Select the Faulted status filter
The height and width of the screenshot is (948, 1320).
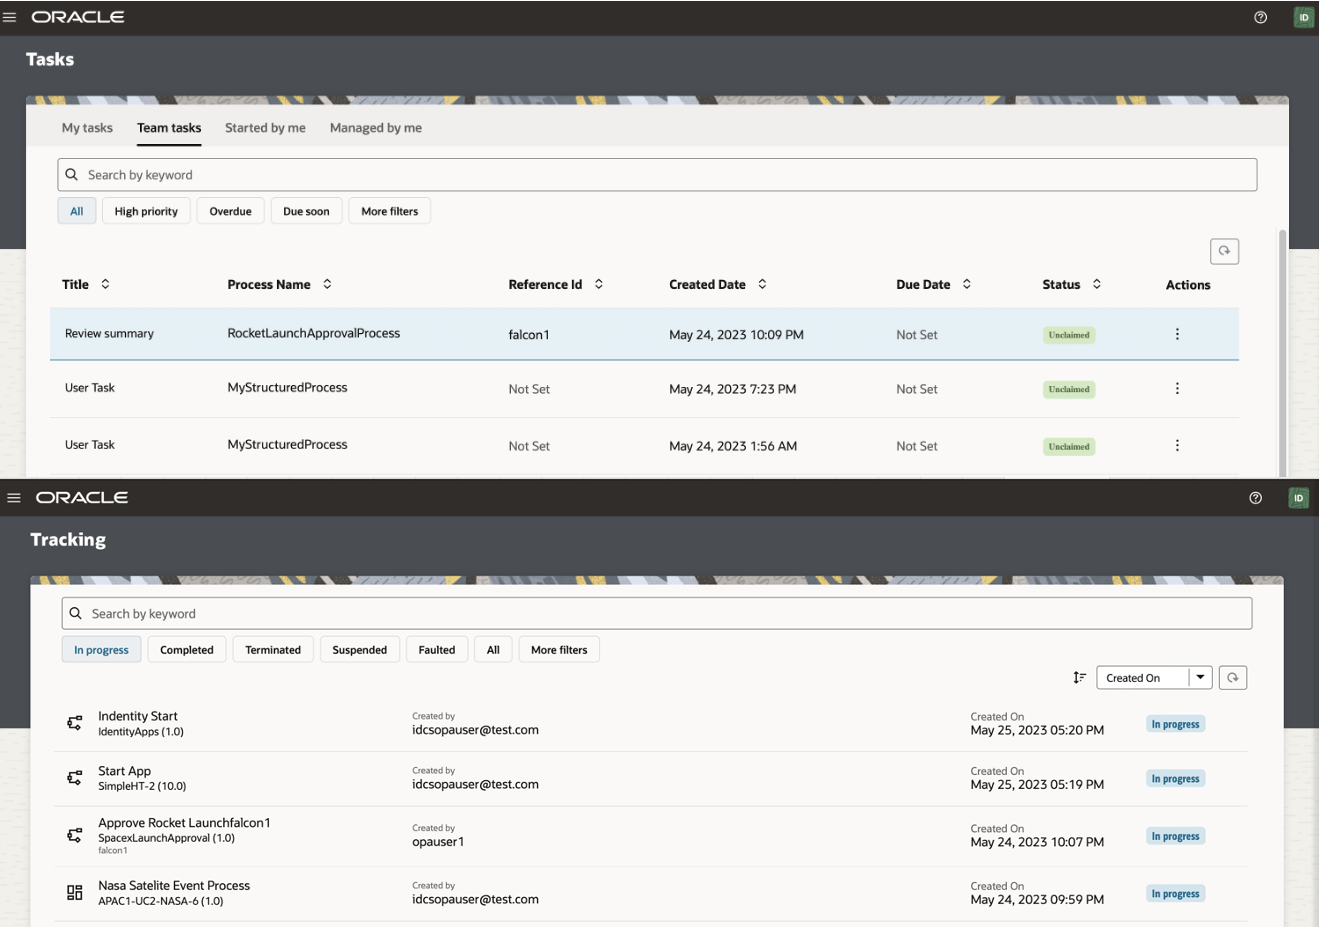pyautogui.click(x=436, y=649)
